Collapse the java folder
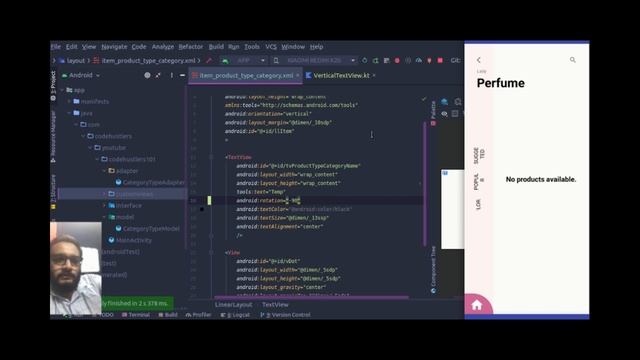Screen dimensions: 640x360 coord(70,113)
